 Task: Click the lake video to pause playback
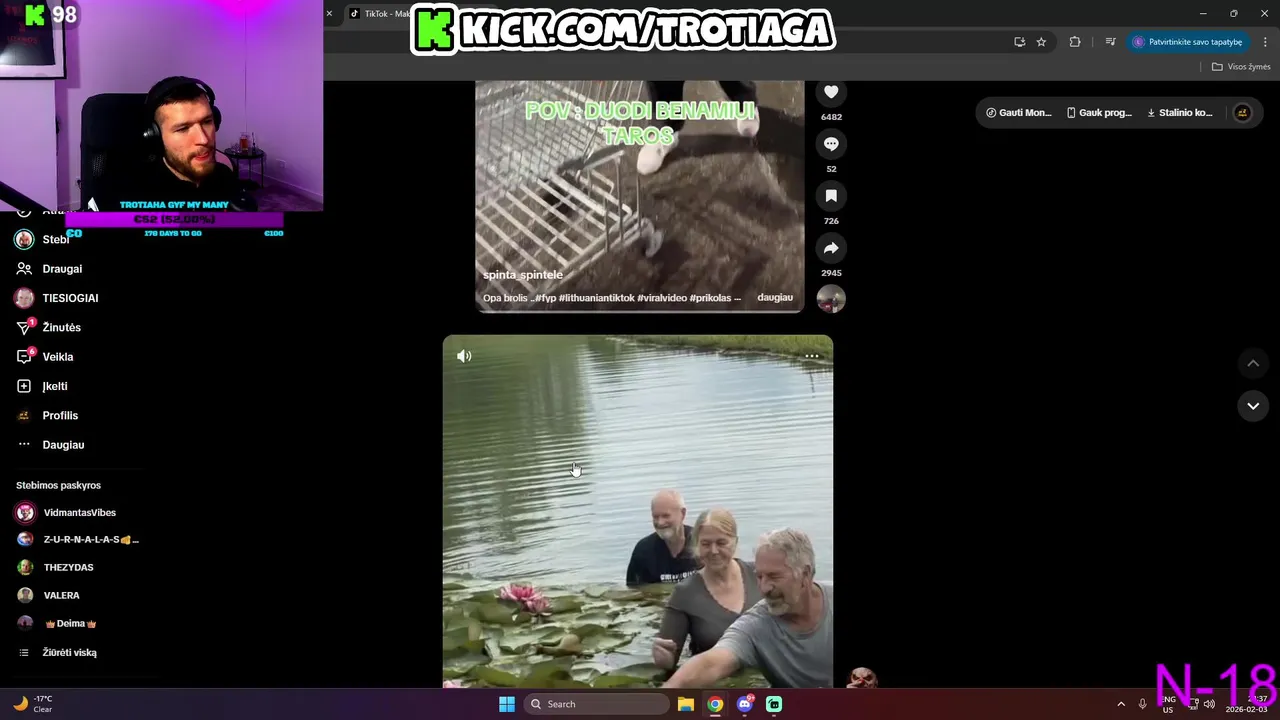638,512
